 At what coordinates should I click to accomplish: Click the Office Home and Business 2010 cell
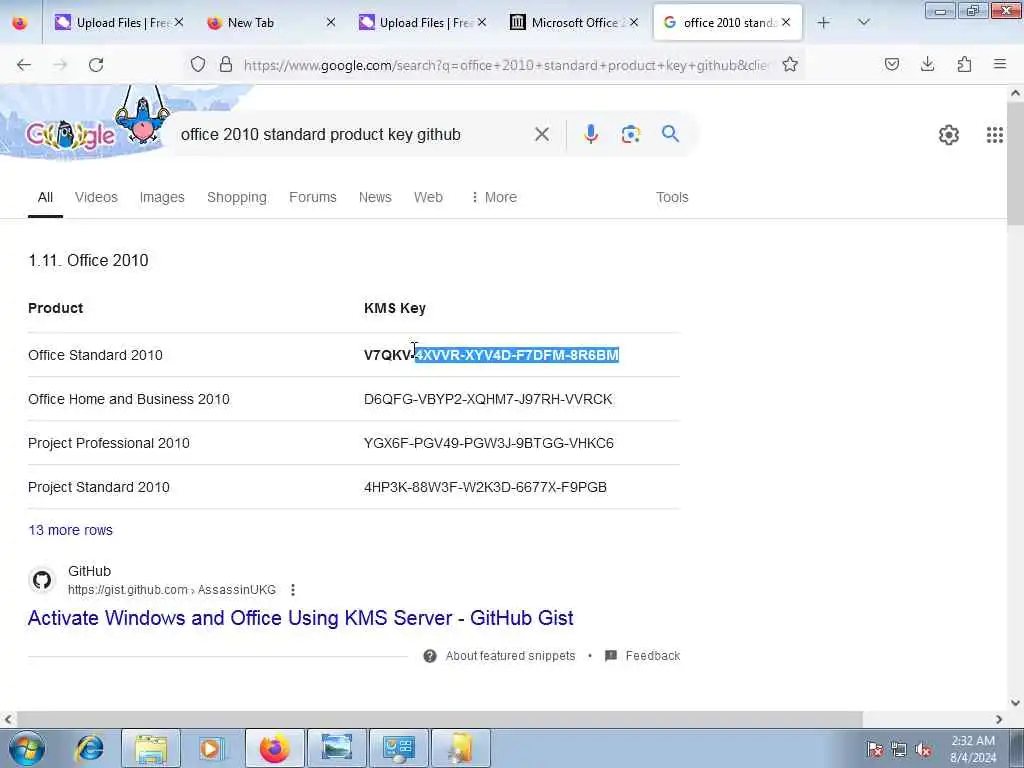129,399
